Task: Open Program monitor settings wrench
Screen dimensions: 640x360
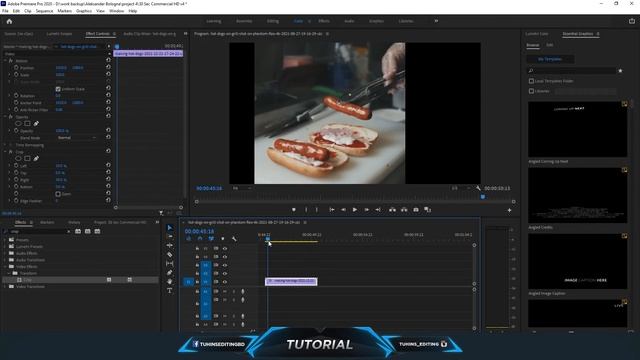Action: (478, 188)
